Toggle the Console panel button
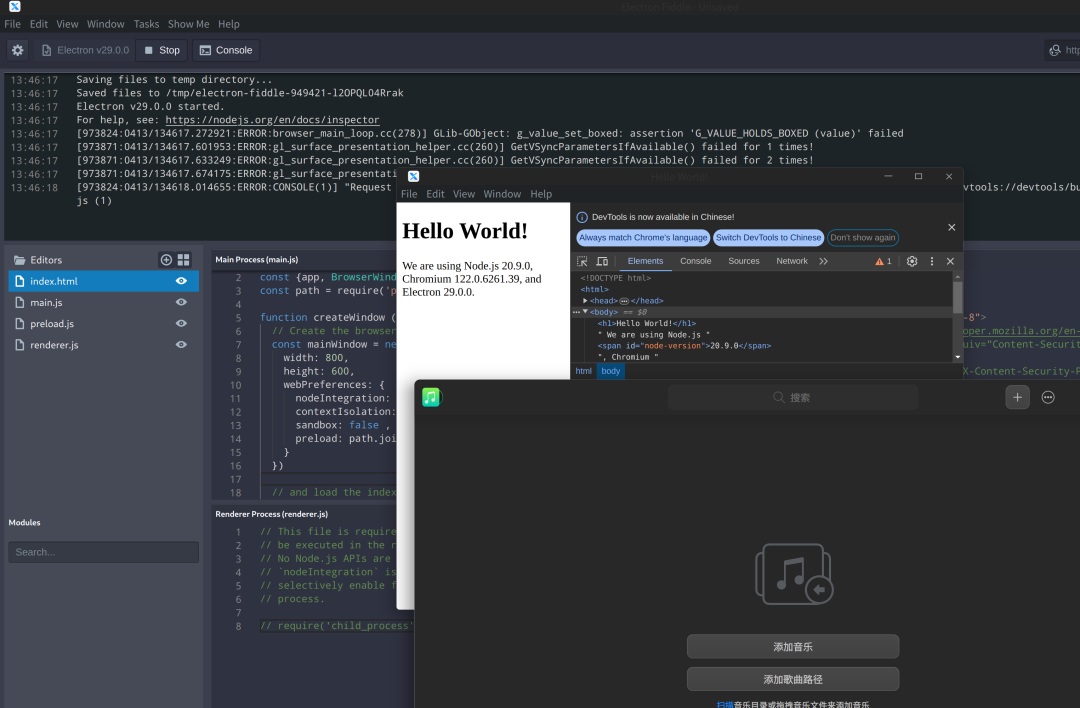Image resolution: width=1080 pixels, height=708 pixels. [226, 50]
